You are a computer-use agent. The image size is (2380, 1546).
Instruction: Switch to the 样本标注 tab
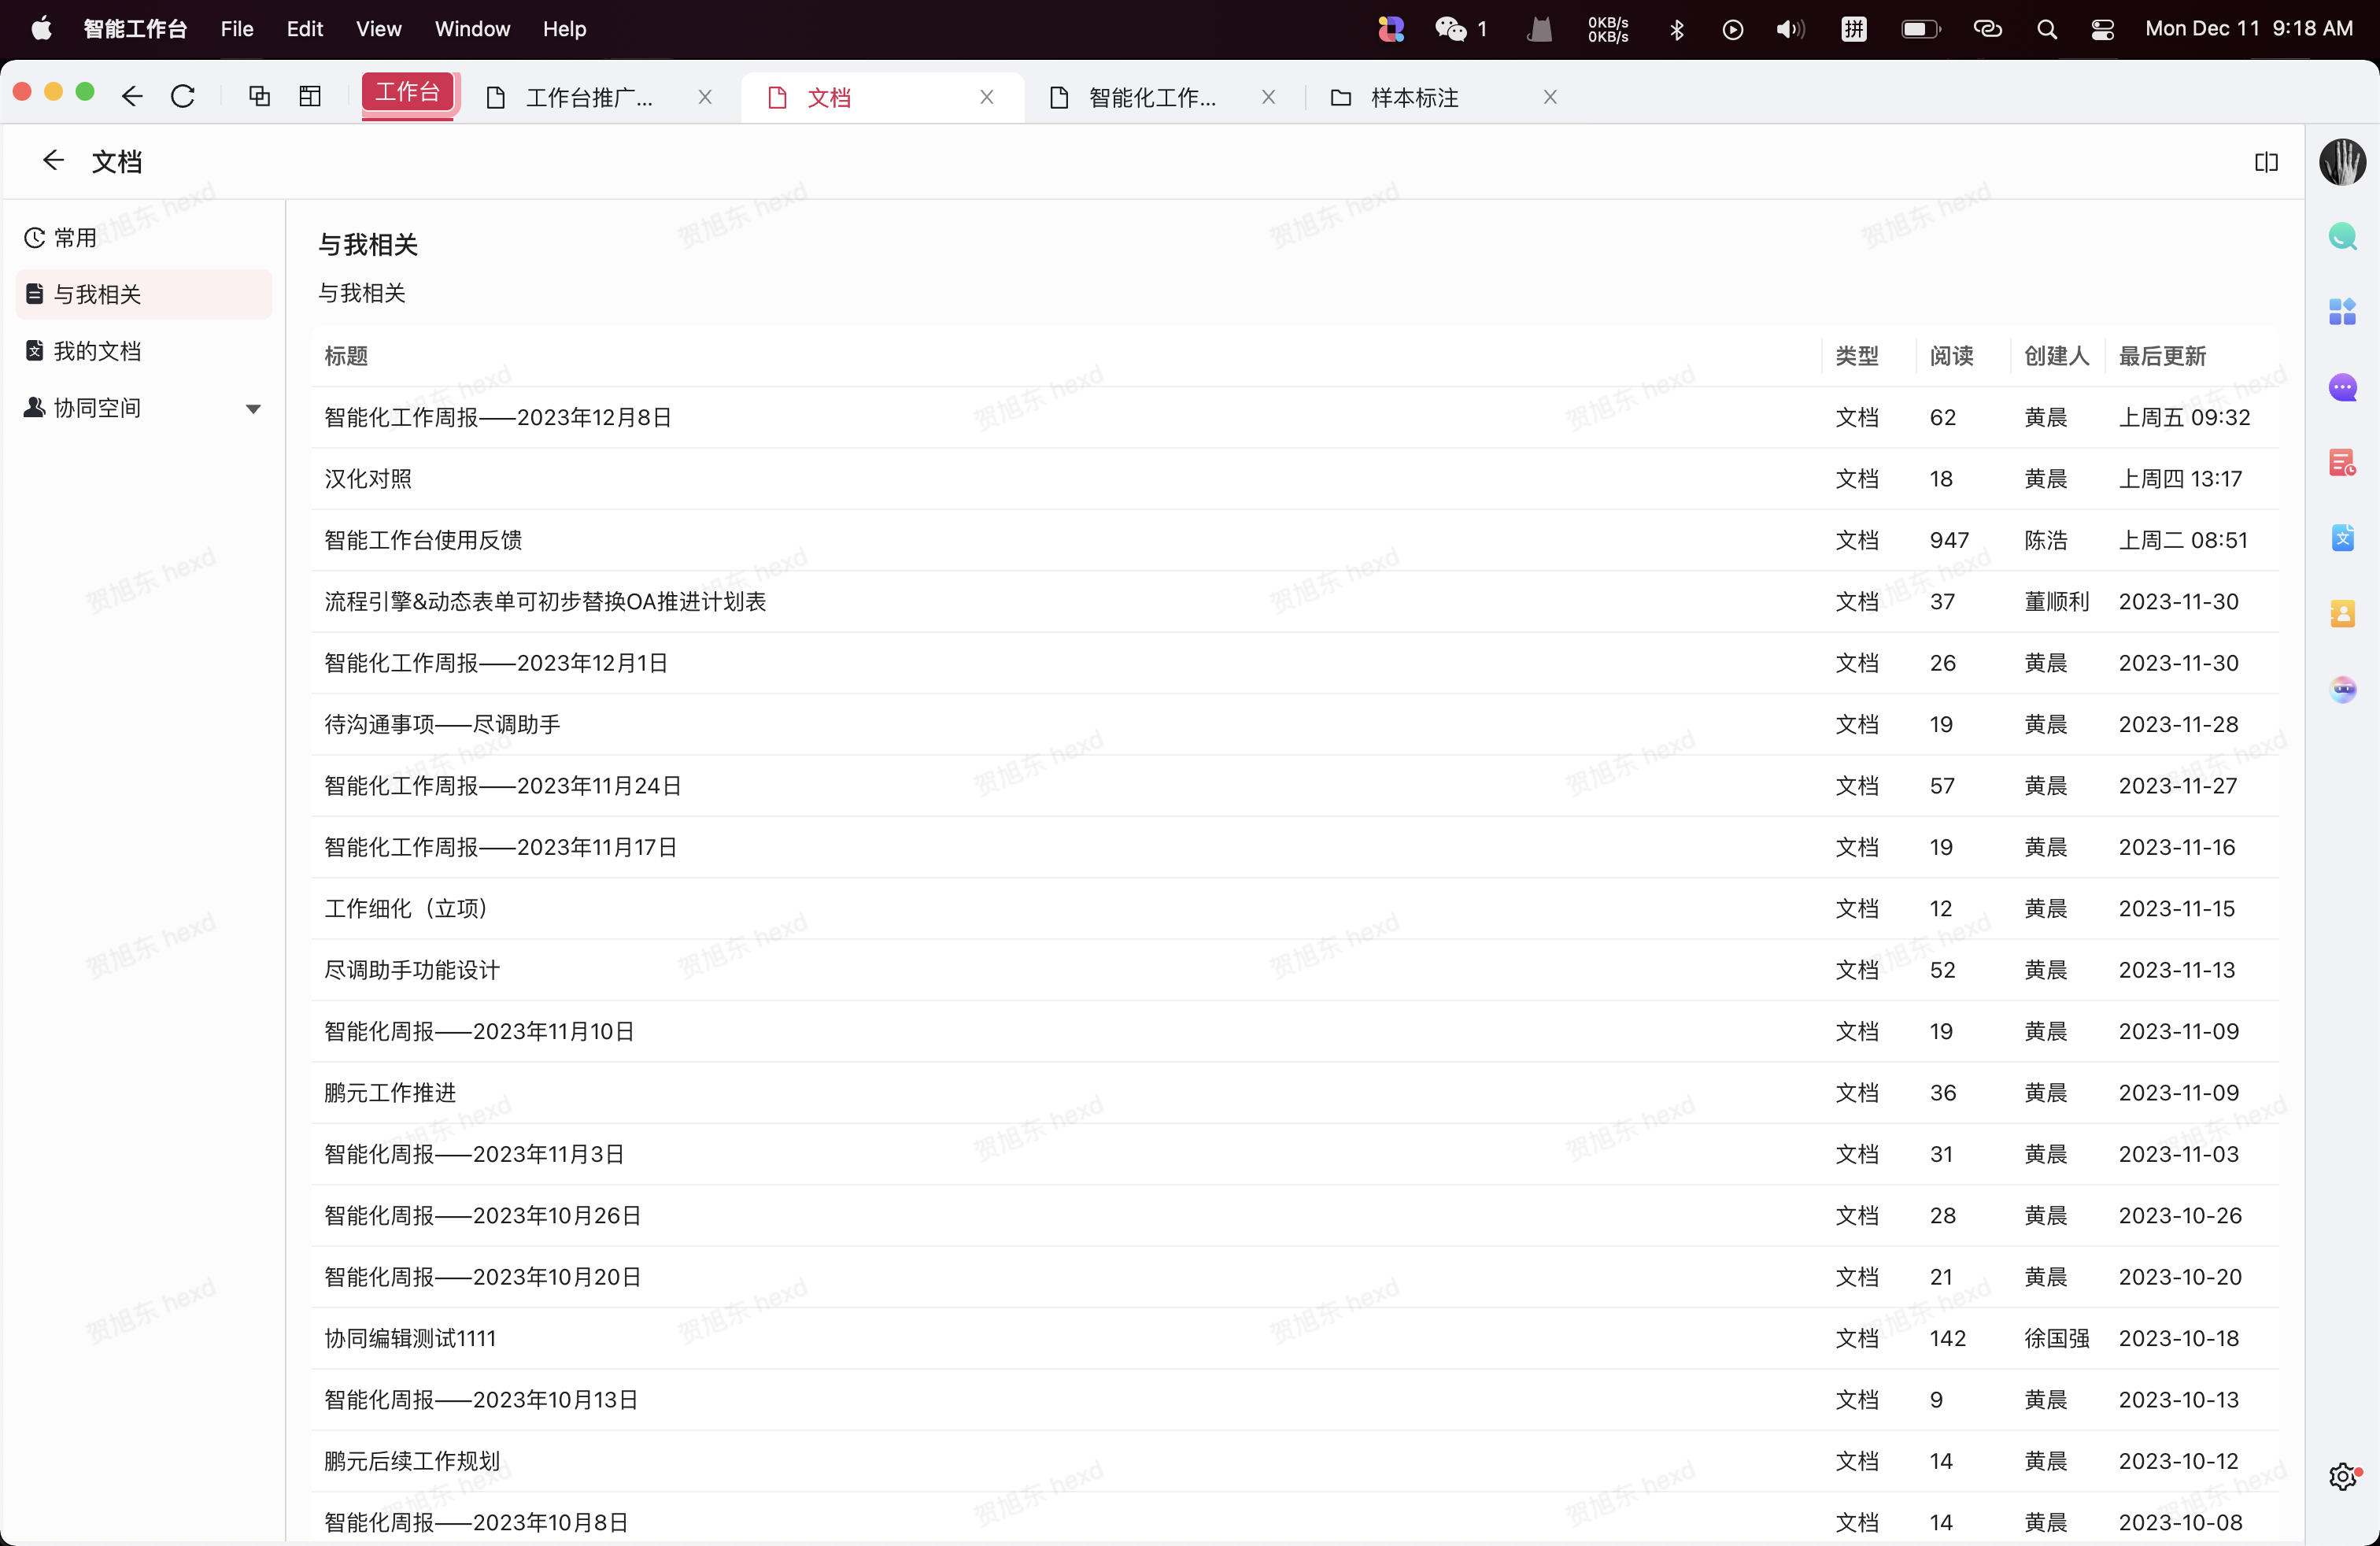point(1413,97)
